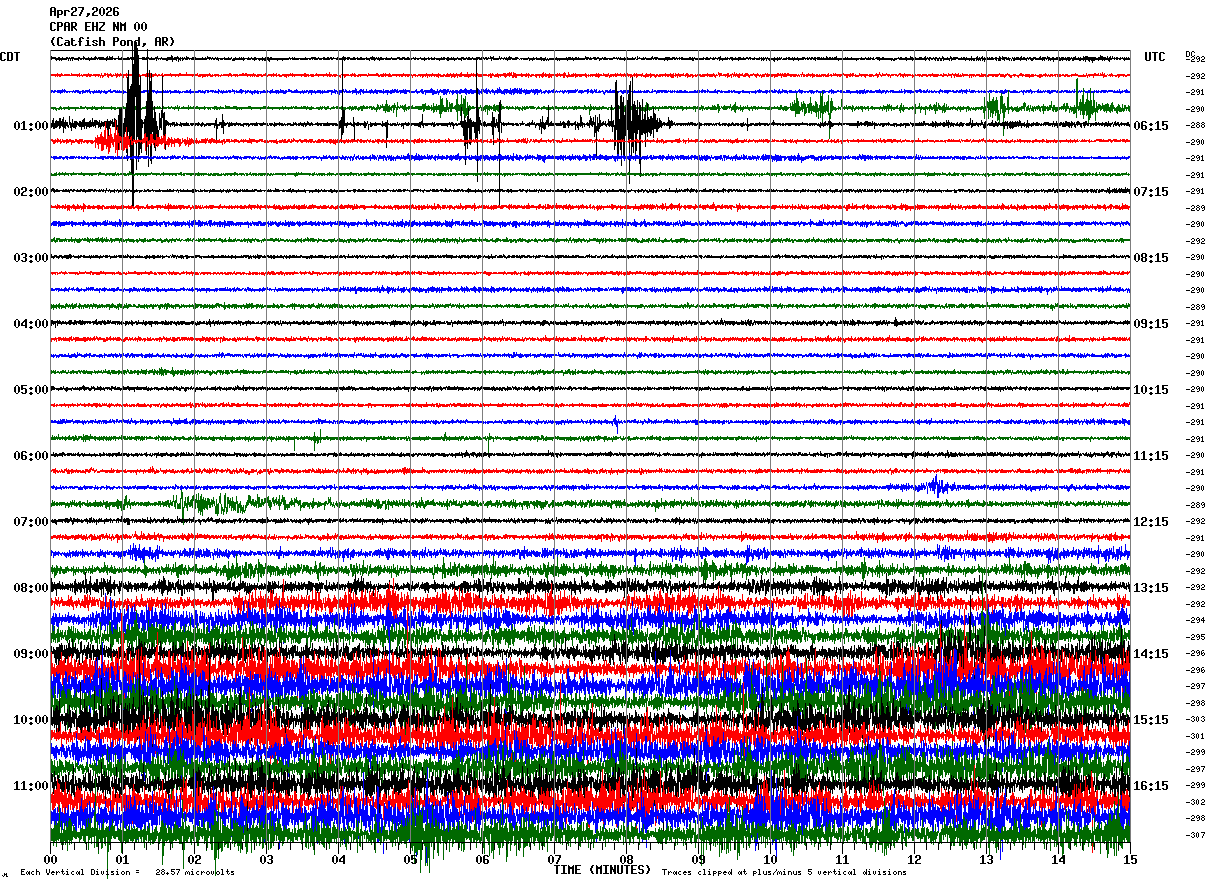Screen dimensions: 1210x886
Task: Click the UTC timezone label
Action: [1155, 57]
